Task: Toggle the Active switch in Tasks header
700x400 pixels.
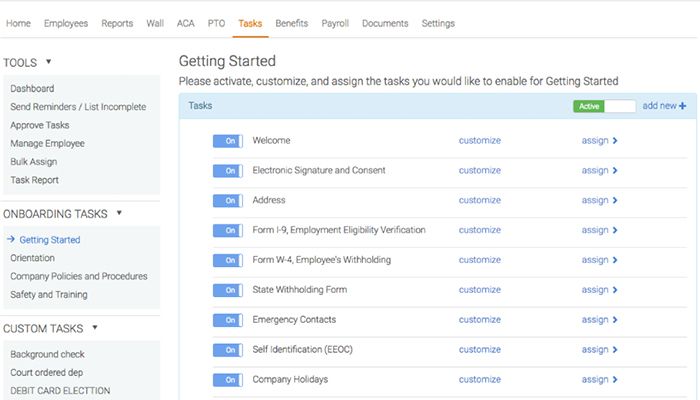Action: pos(604,106)
